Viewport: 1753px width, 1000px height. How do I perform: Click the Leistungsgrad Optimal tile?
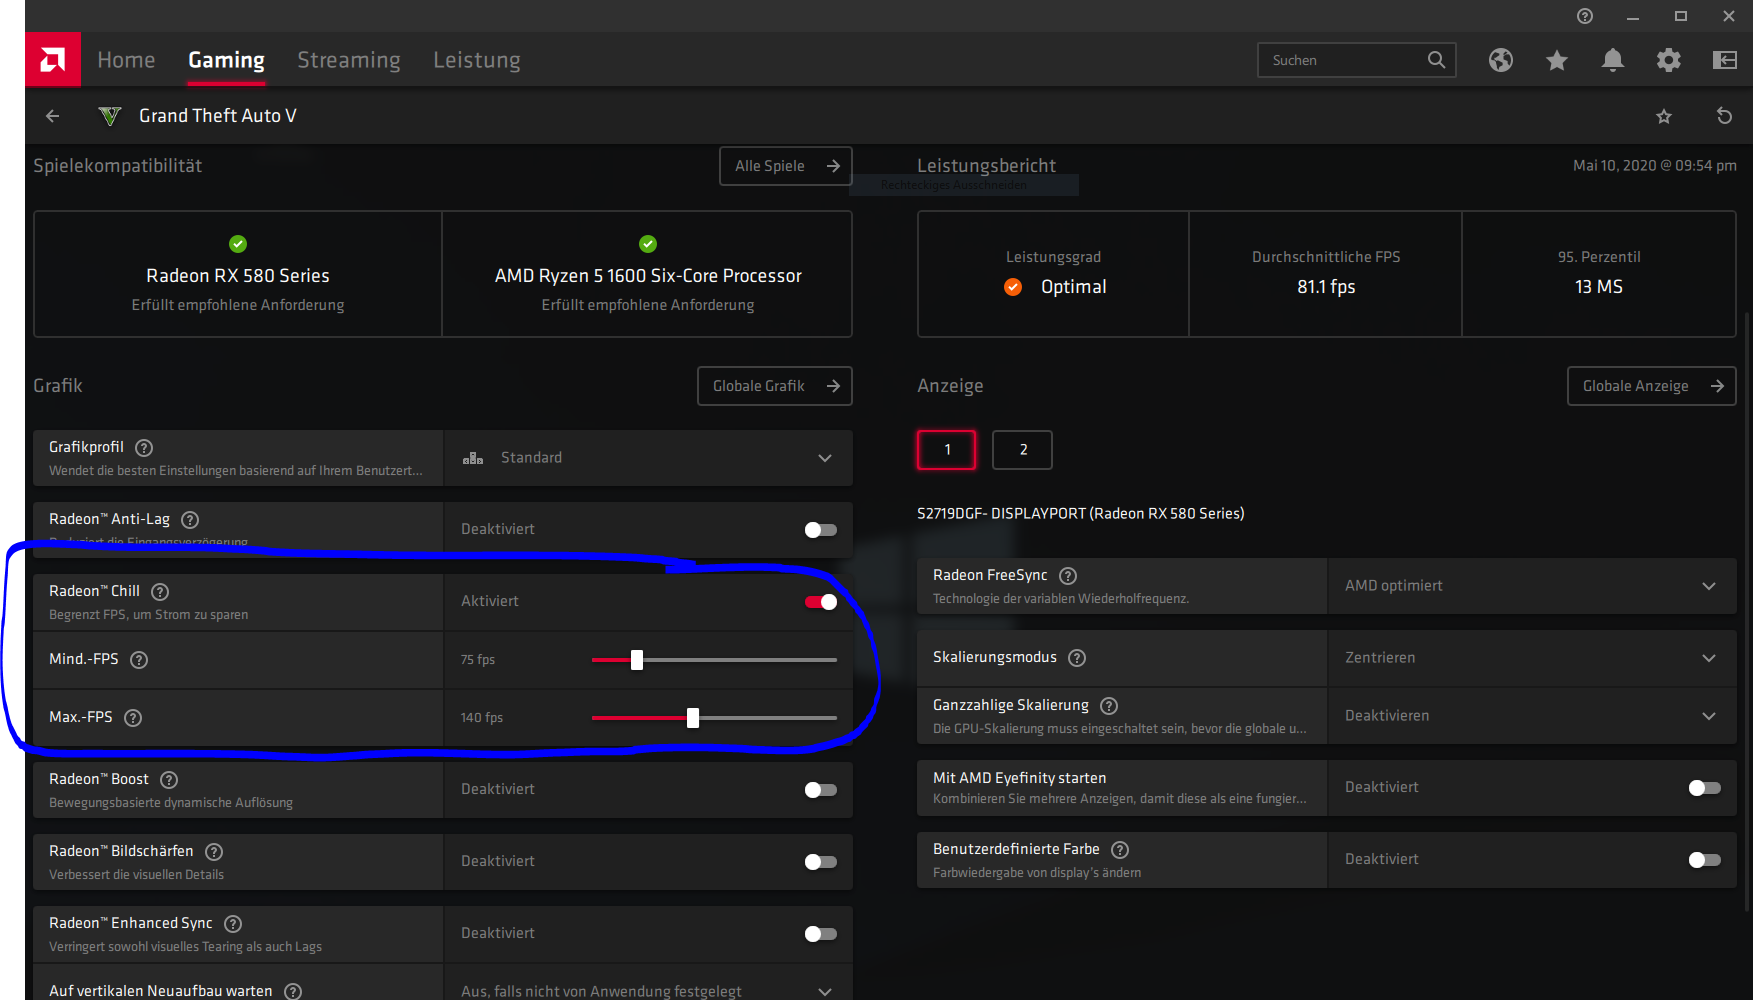point(1053,274)
